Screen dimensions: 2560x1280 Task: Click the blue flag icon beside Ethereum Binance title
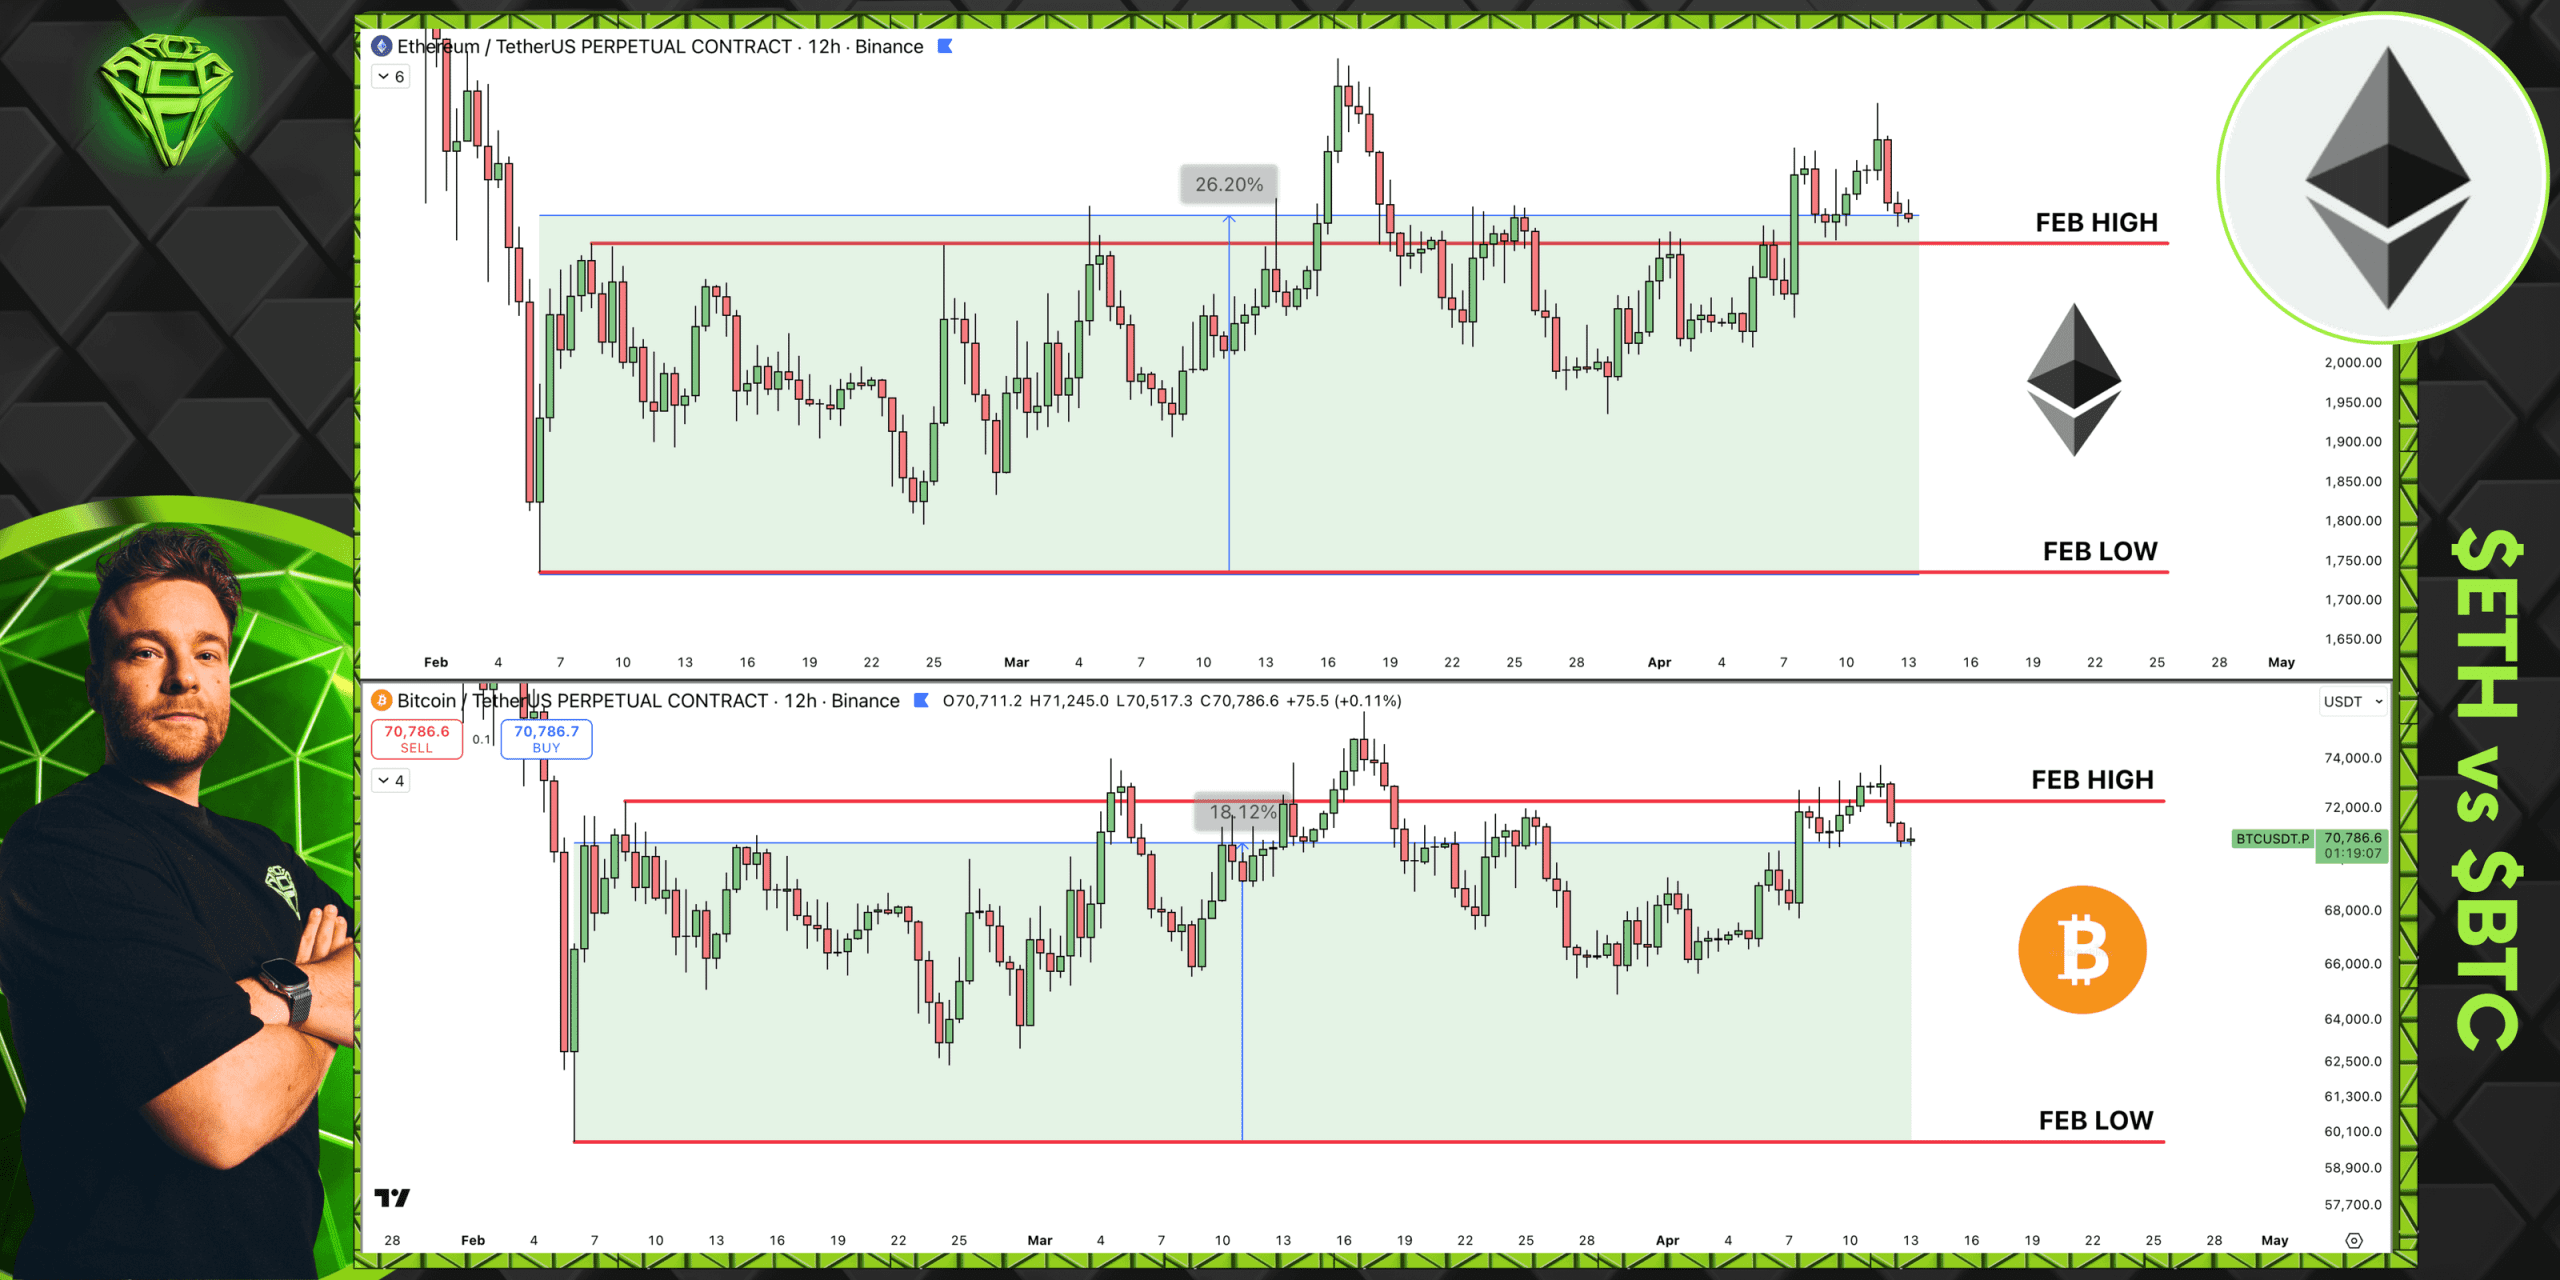coord(944,46)
